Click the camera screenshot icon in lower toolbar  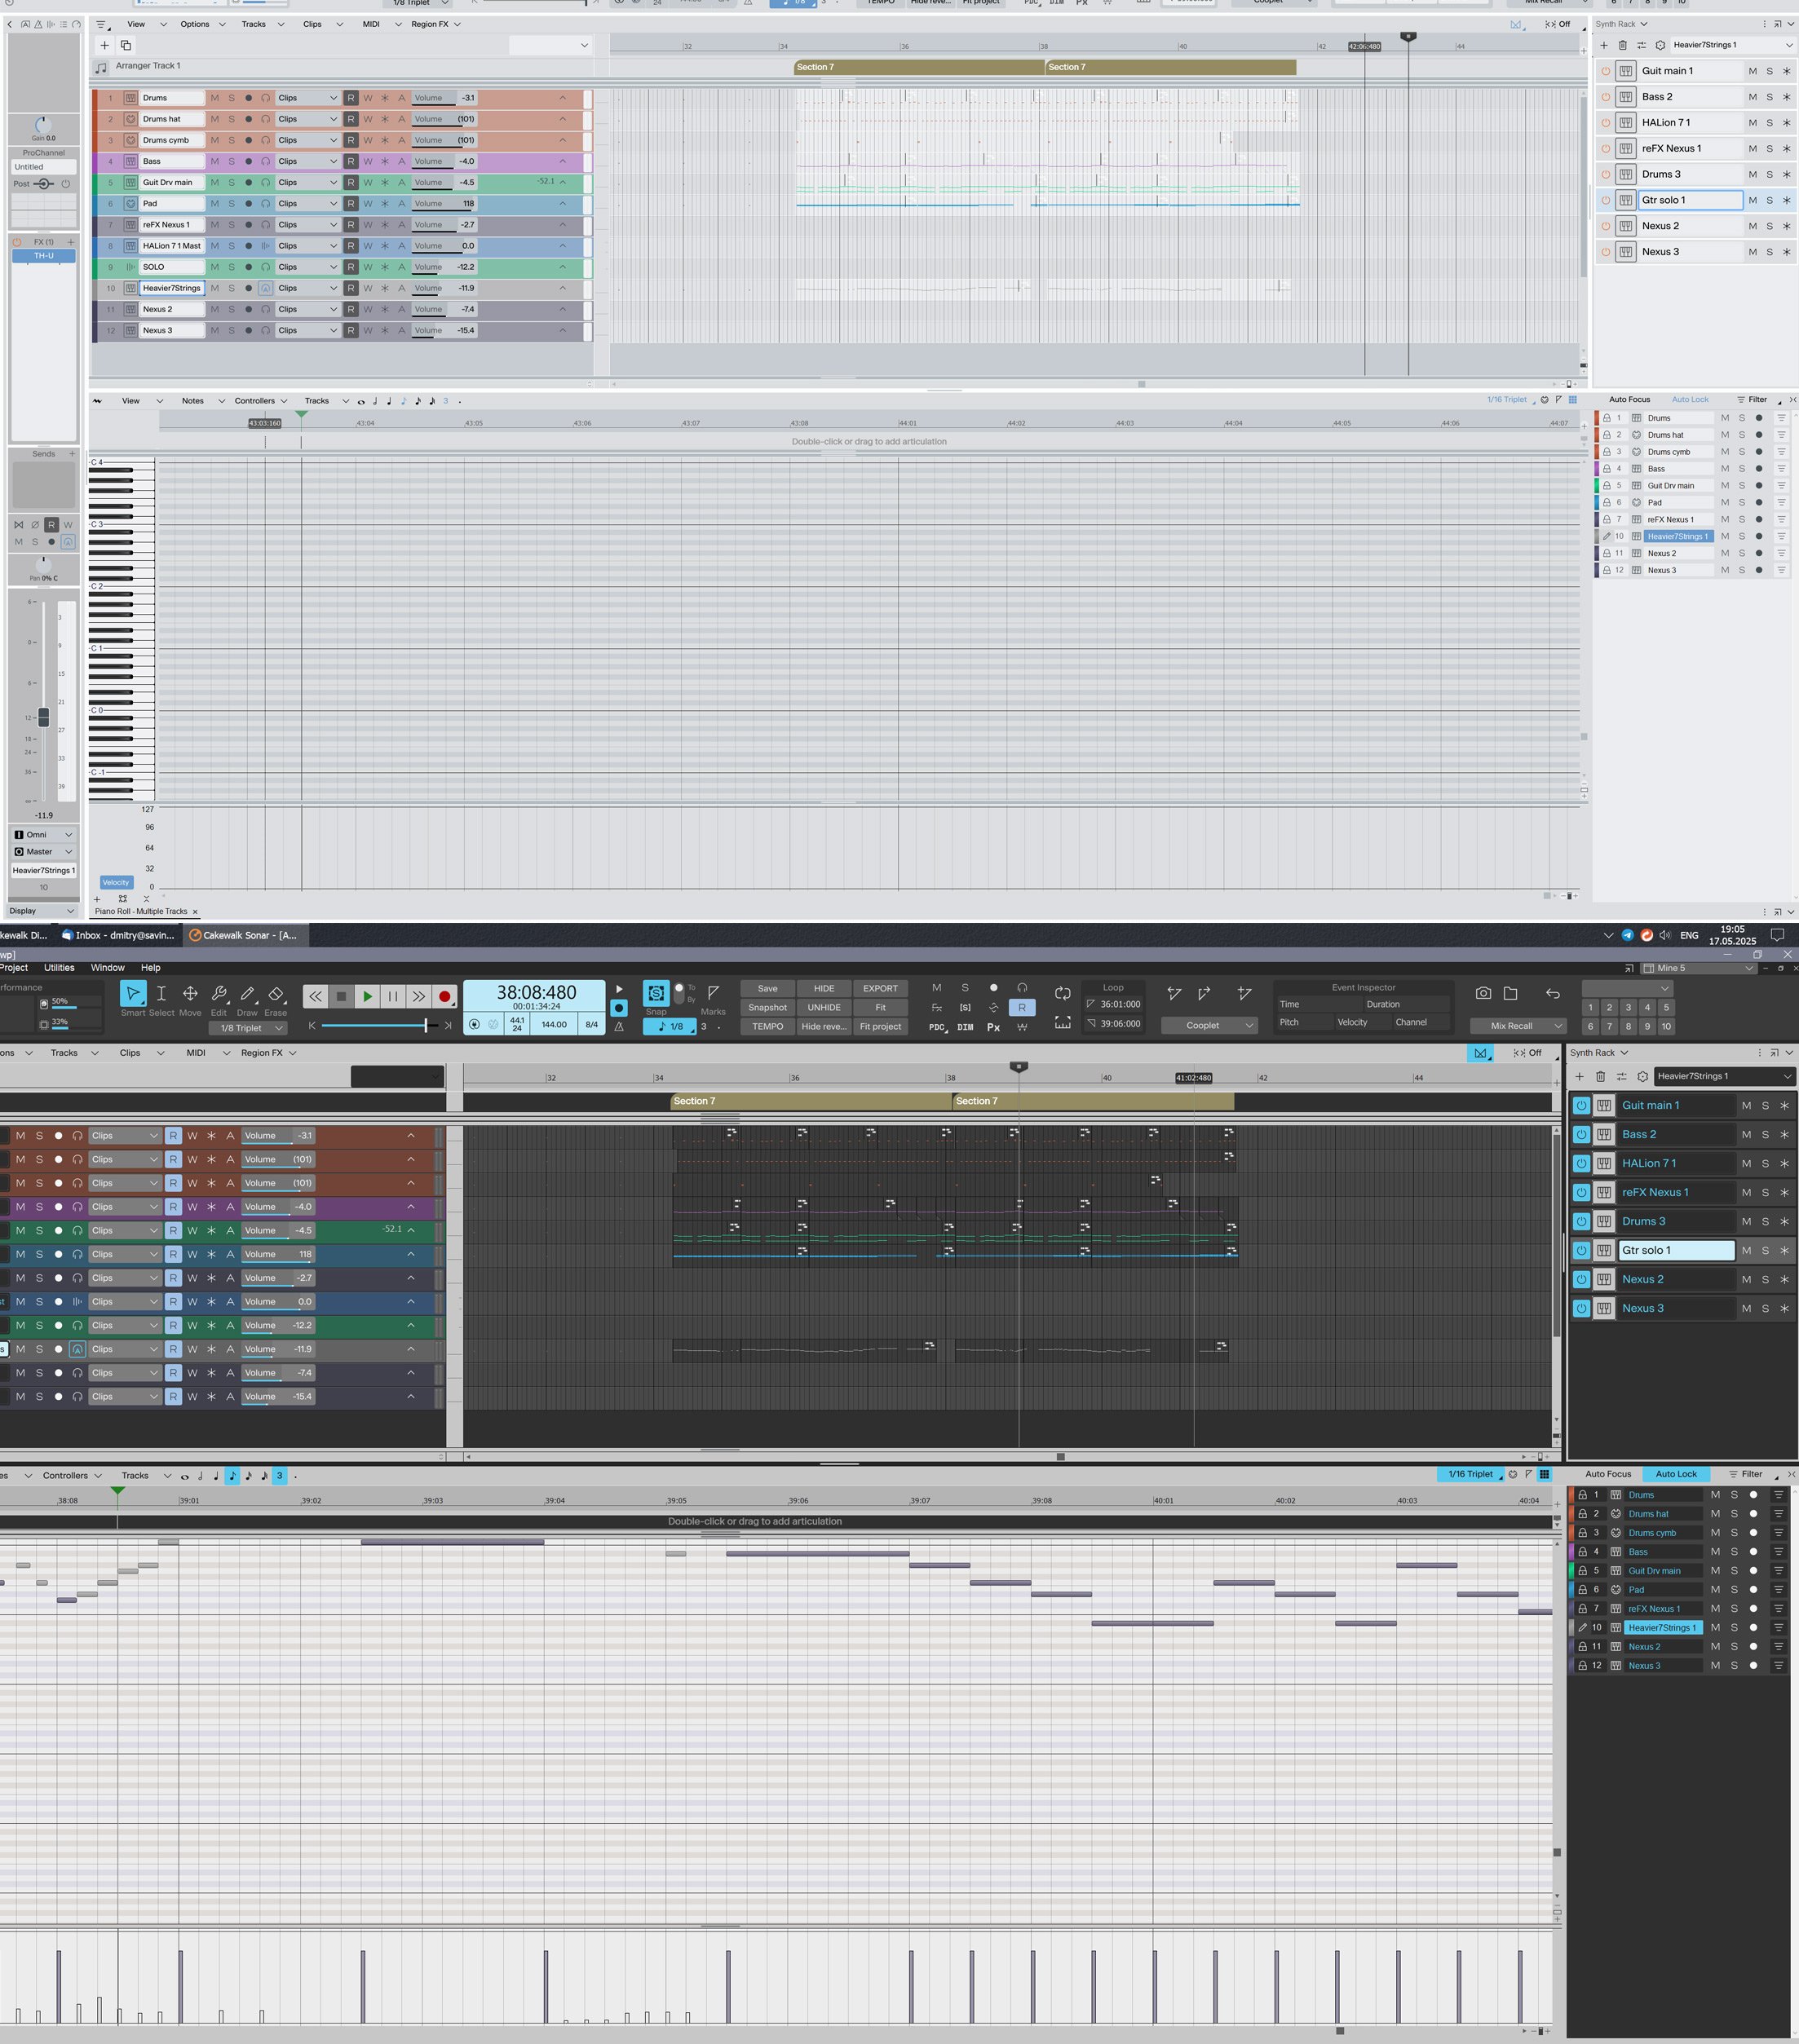(x=1483, y=993)
